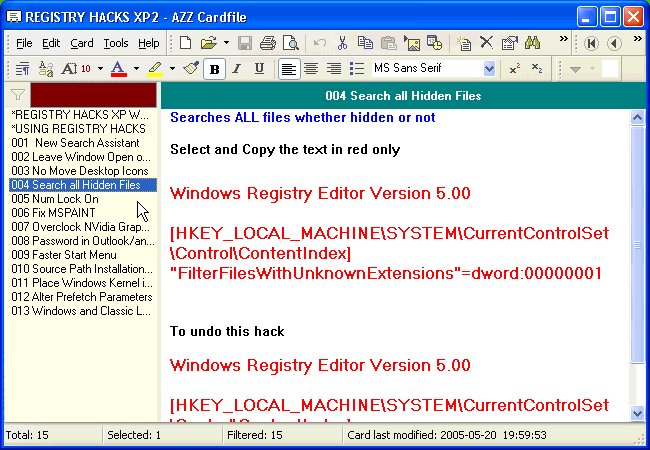Screen dimensions: 650x450
Task: Click the Card last modified status text
Action: point(446,435)
